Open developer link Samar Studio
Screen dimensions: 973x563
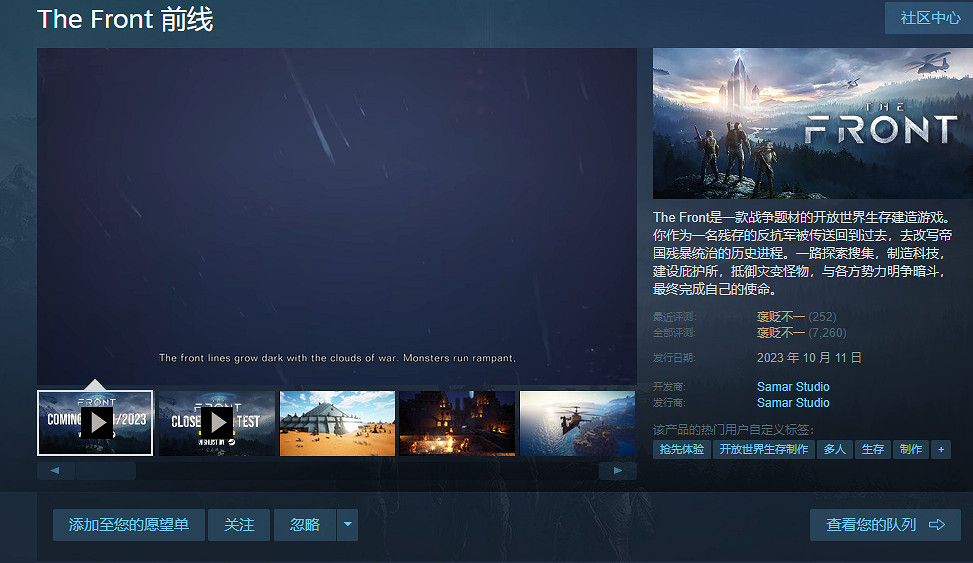(793, 387)
